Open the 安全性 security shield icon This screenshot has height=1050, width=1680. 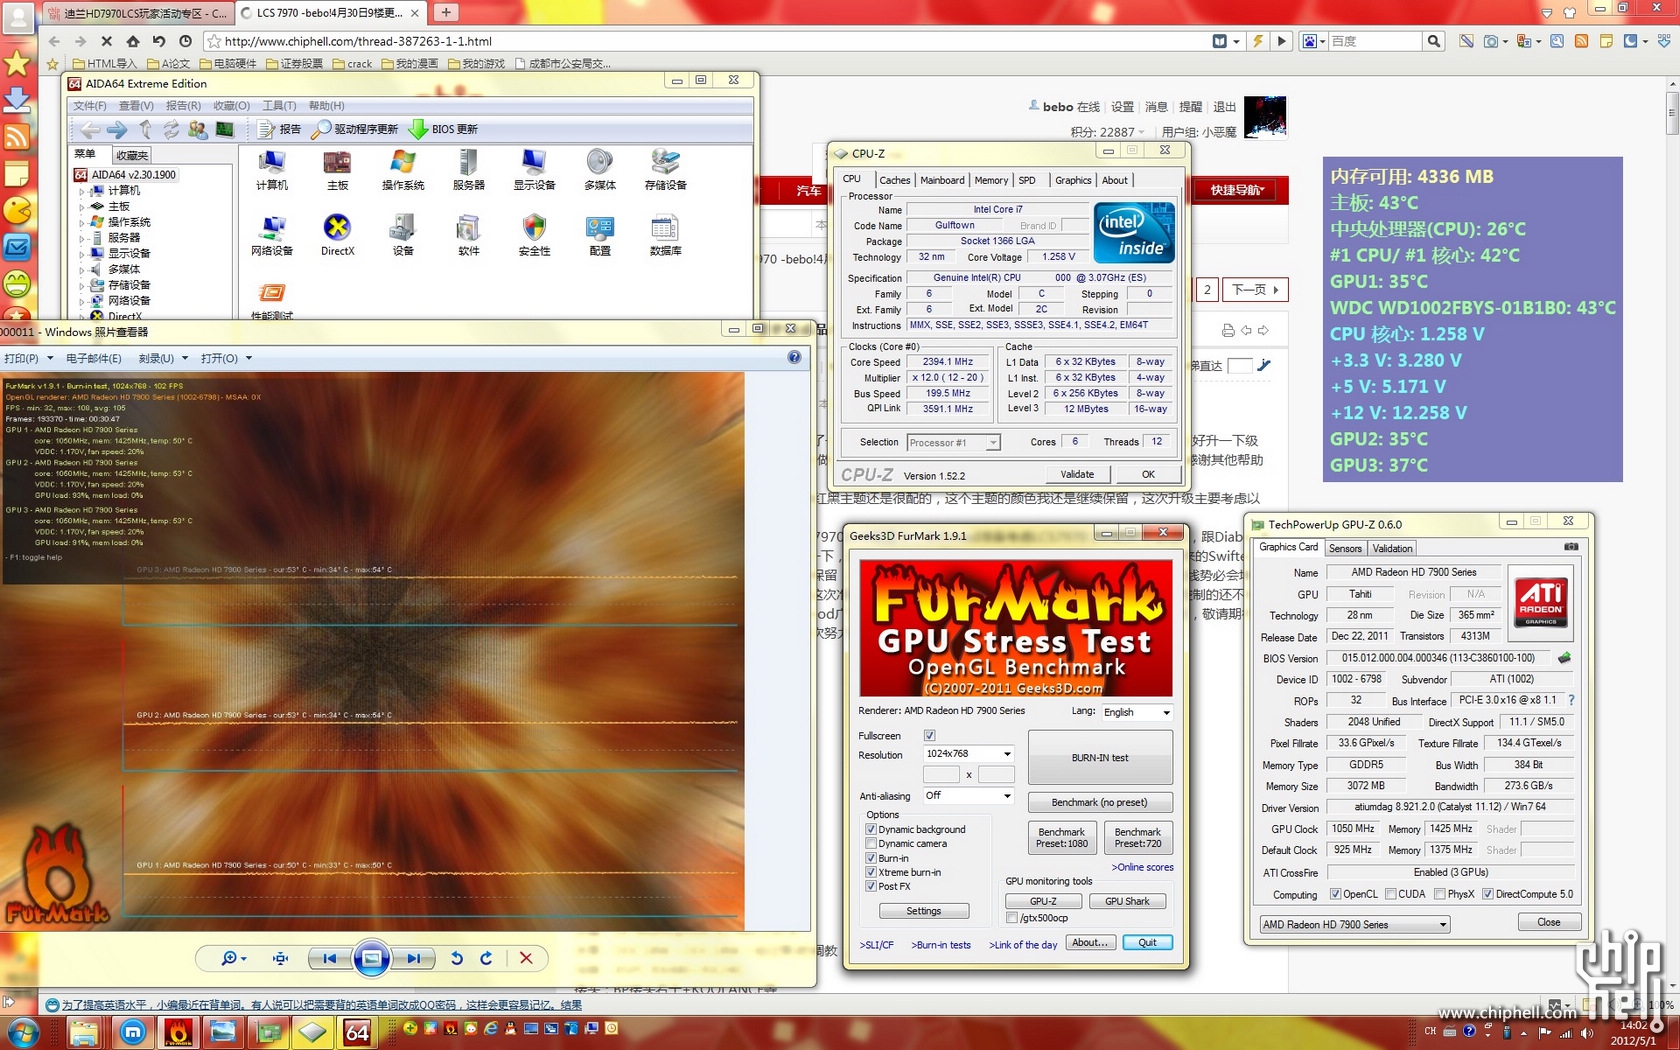pos(534,236)
